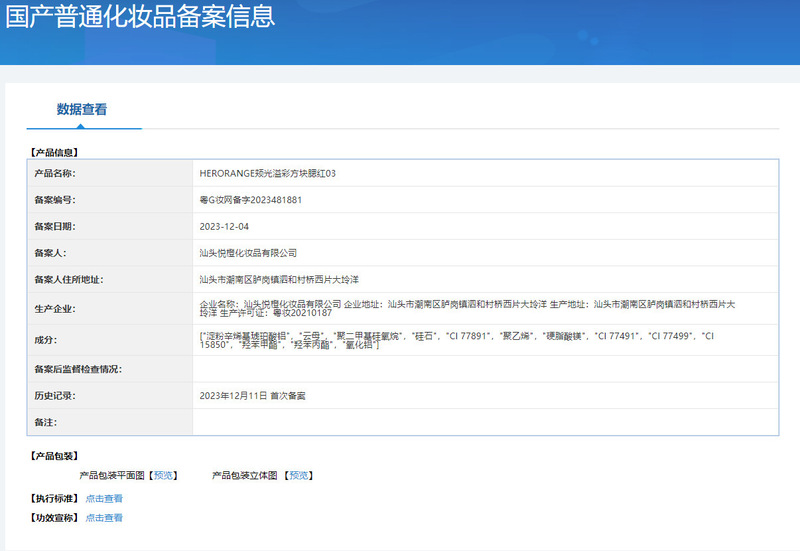Screen dimensions: 800x551
Task: Click the 历史记录 row label
Action: pyautogui.click(x=55, y=396)
